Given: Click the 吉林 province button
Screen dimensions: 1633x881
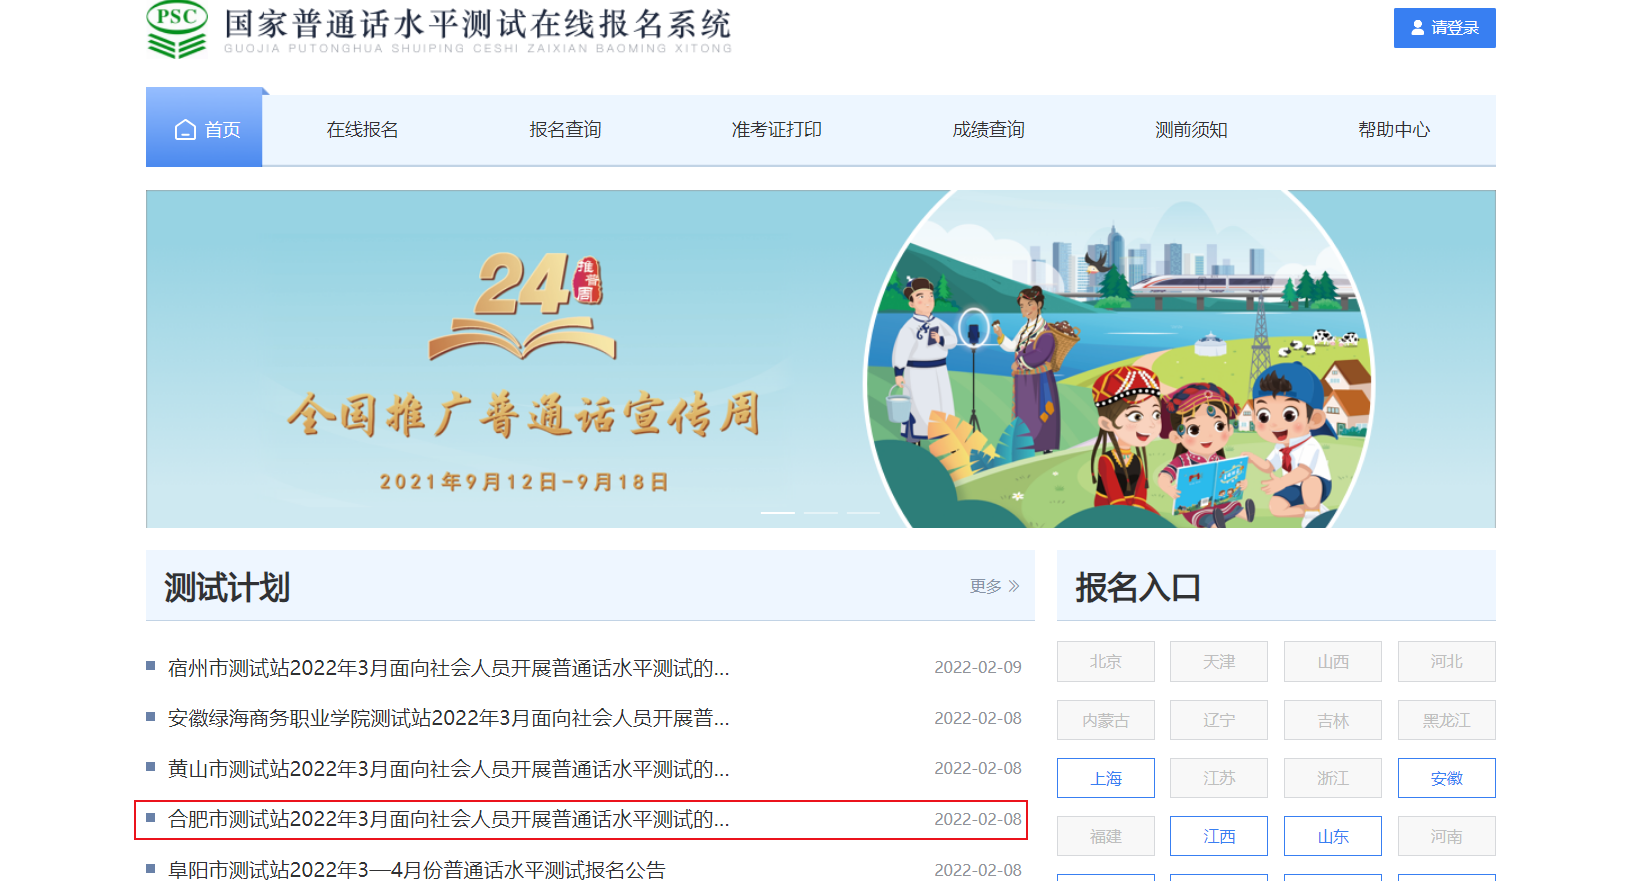Looking at the screenshot, I should [1333, 720].
